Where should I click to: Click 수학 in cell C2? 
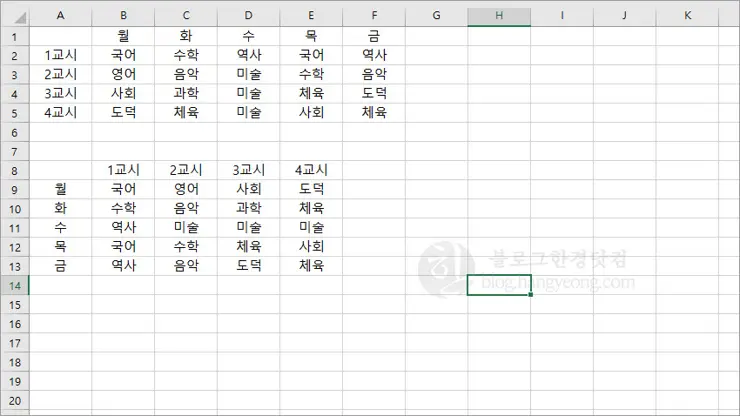coord(186,55)
